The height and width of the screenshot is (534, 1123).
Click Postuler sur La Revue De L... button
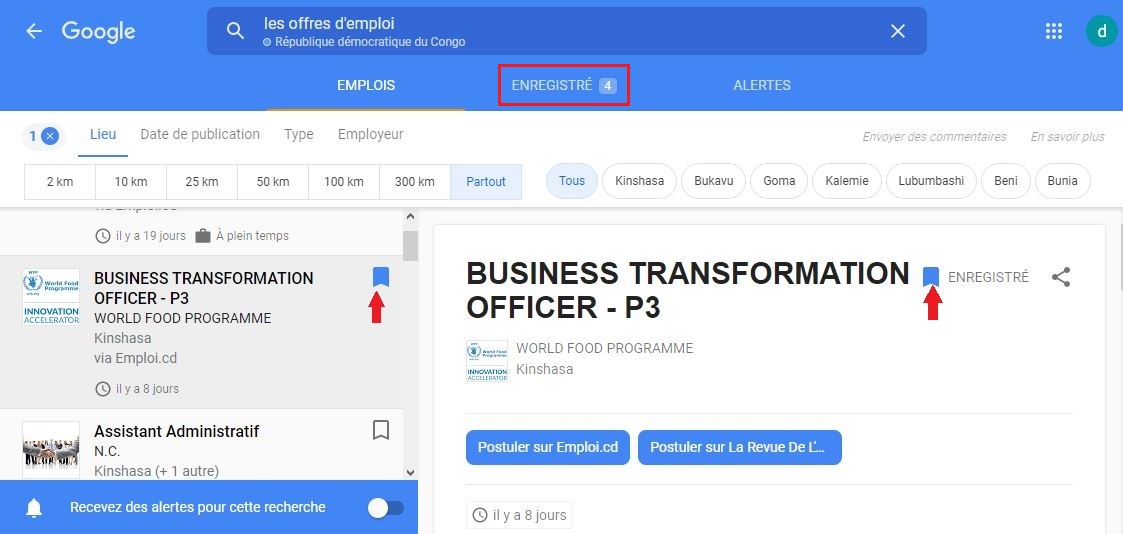coord(740,447)
